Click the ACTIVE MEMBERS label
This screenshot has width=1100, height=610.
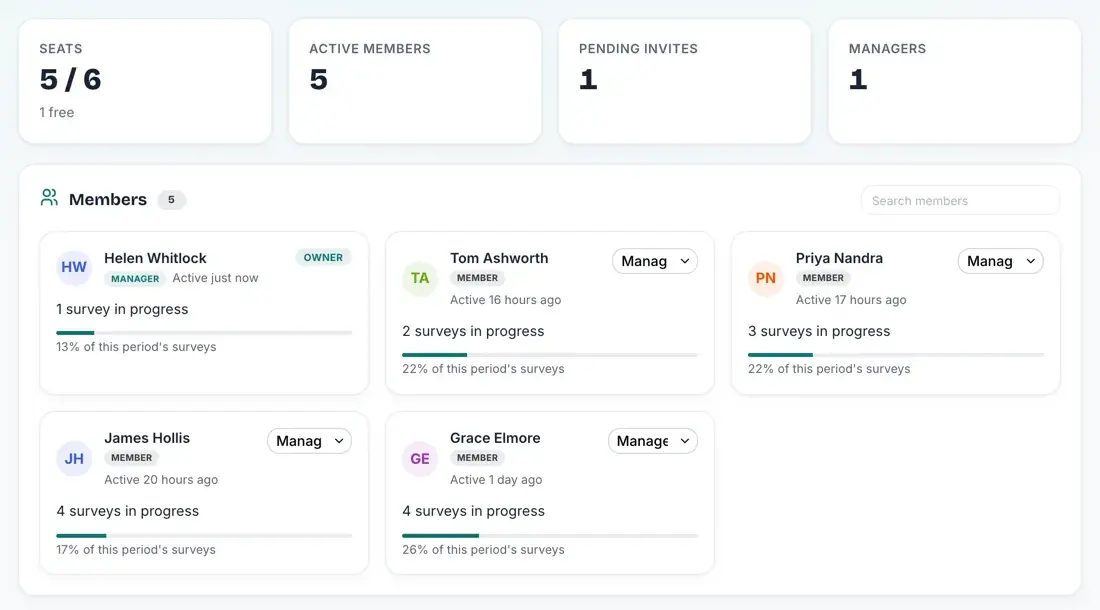[x=370, y=49]
